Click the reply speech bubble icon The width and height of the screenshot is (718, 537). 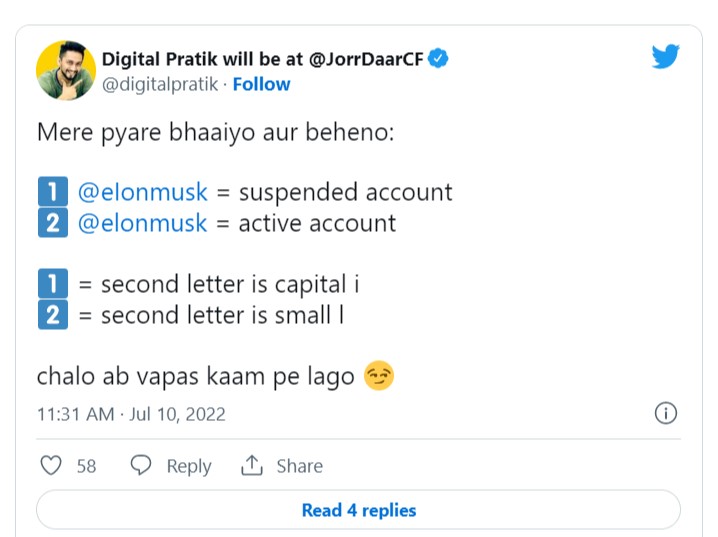point(141,465)
